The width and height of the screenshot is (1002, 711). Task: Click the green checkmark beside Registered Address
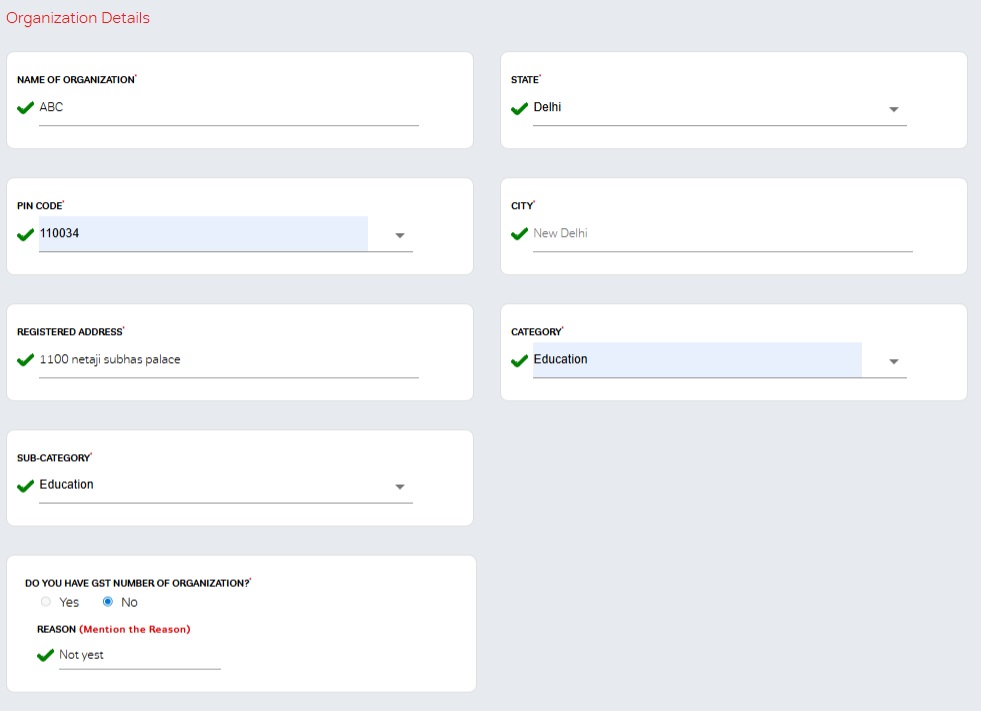click(x=26, y=360)
